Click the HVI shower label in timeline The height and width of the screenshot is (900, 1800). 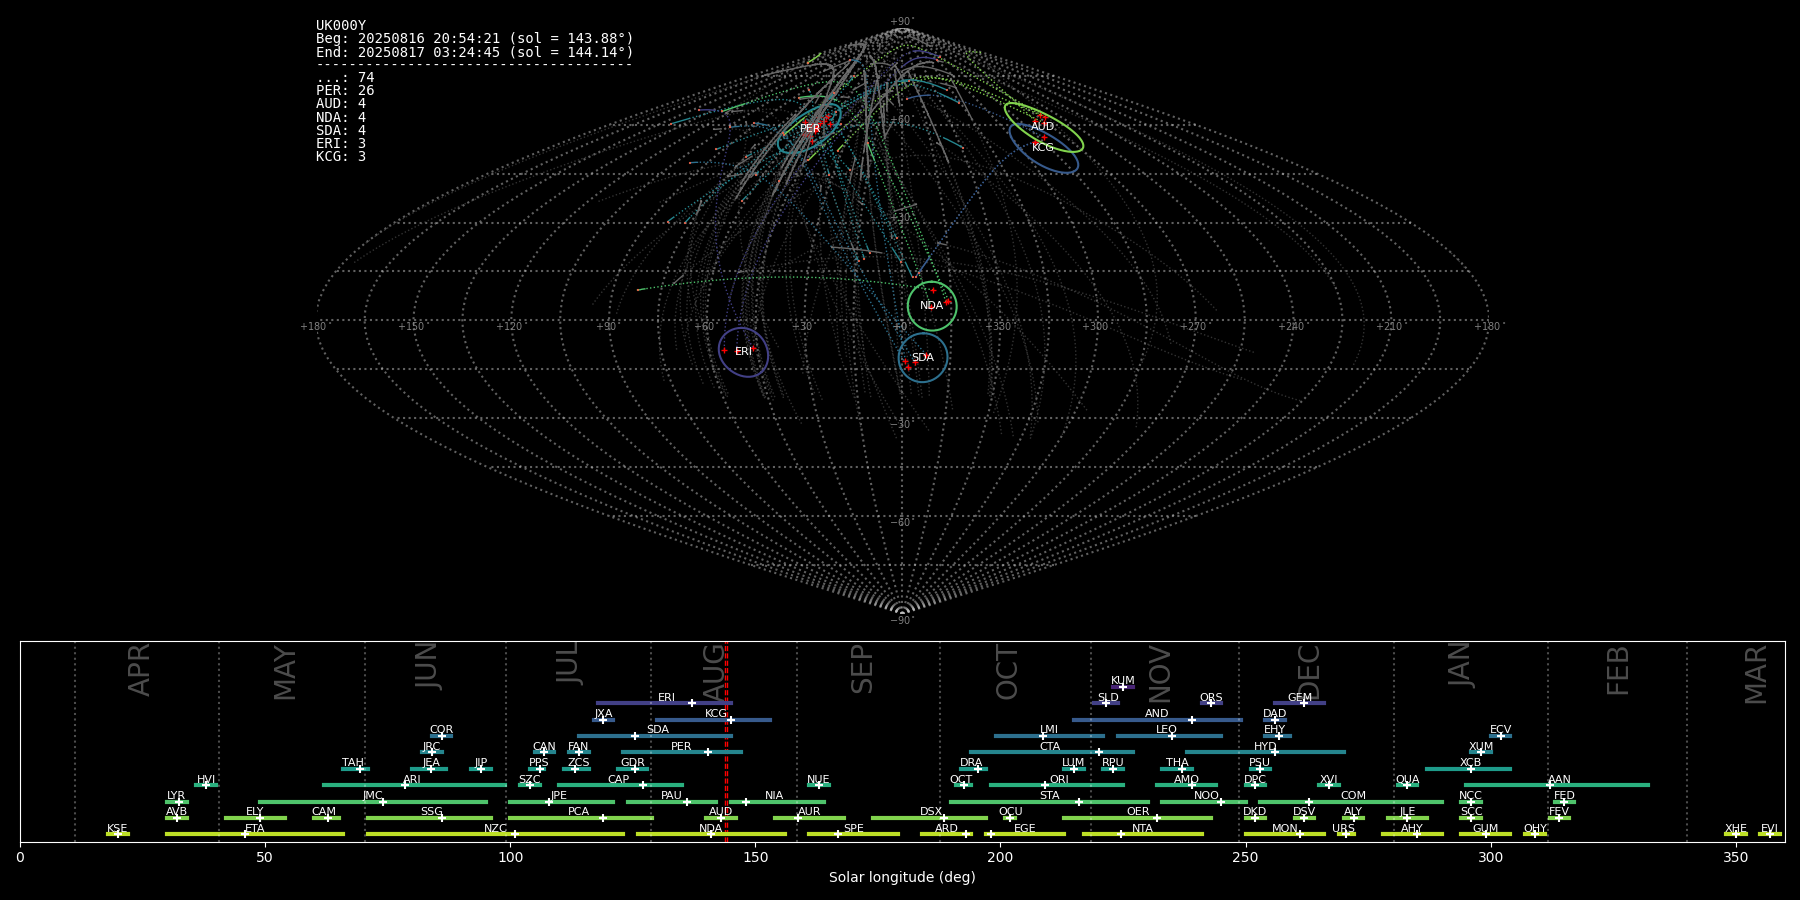click(206, 780)
